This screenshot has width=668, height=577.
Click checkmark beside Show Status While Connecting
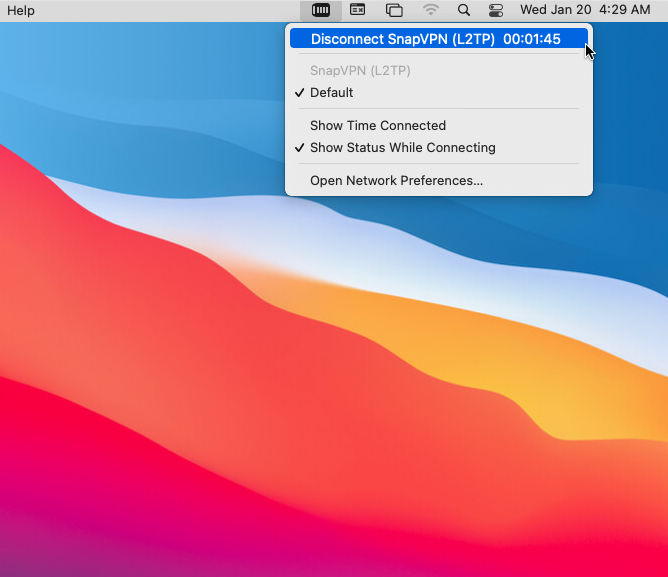point(299,147)
